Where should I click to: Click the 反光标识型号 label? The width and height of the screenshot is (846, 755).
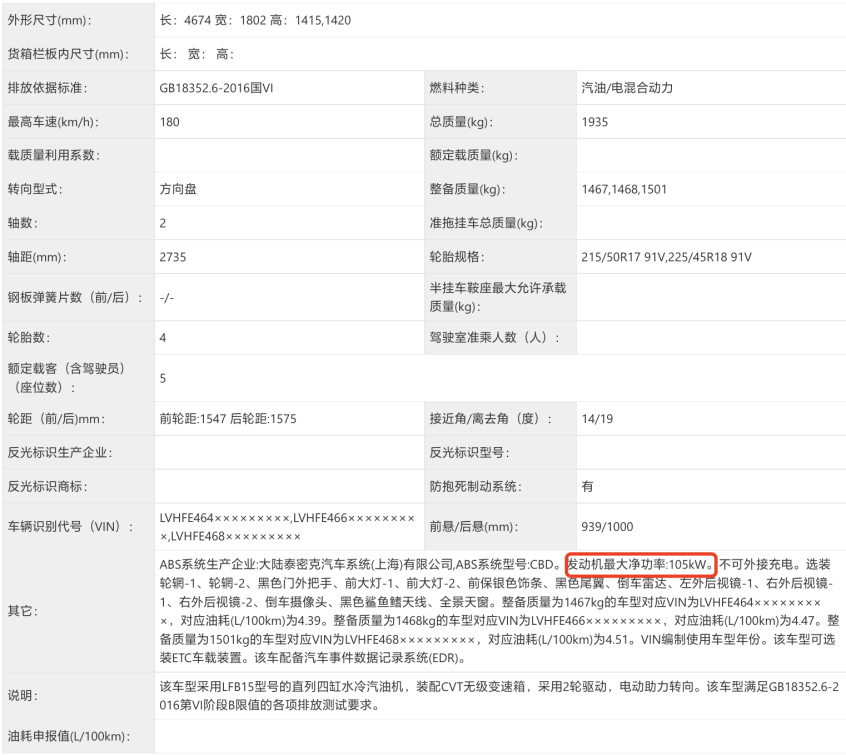[469, 453]
